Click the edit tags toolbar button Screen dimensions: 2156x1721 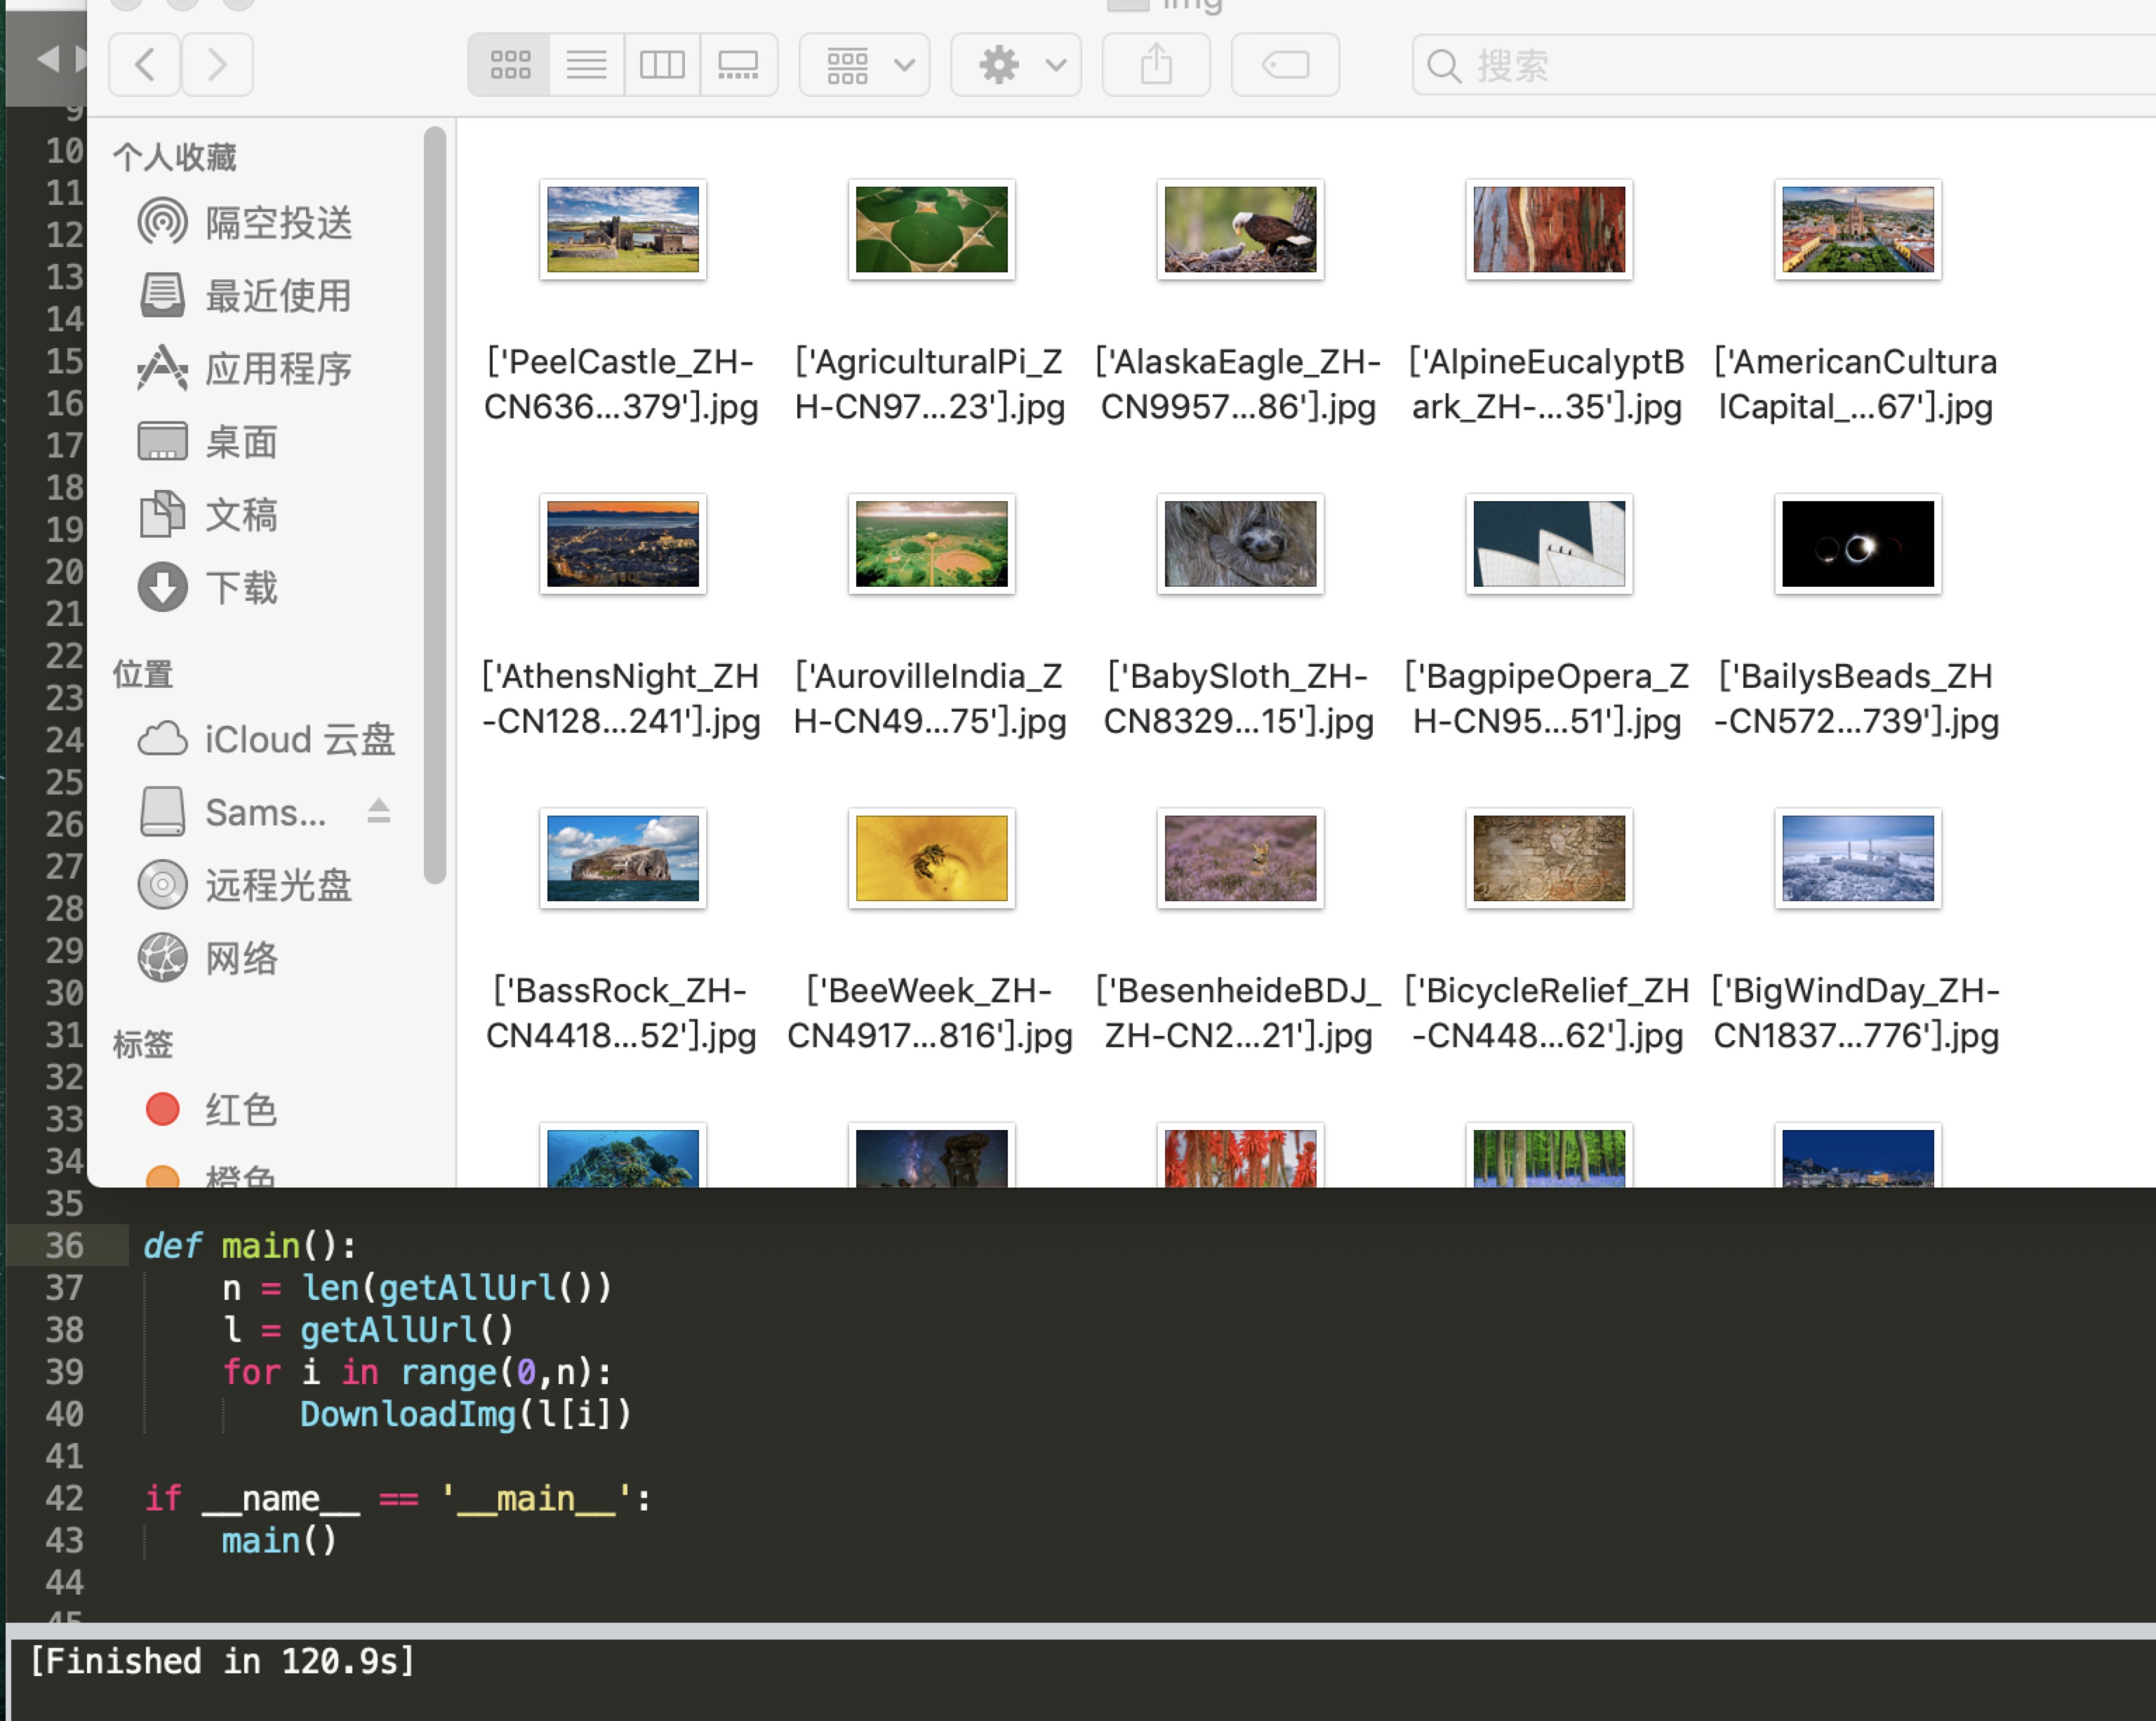[1285, 65]
